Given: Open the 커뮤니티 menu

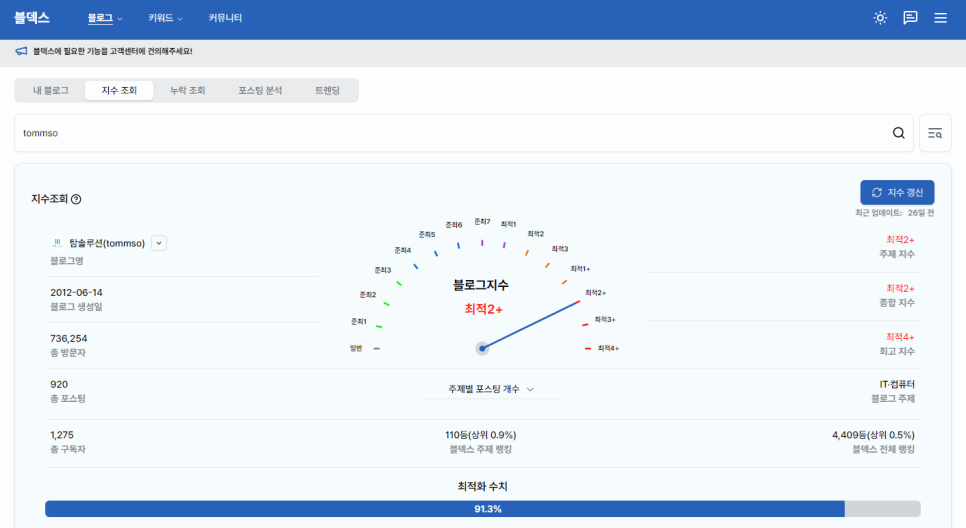Looking at the screenshot, I should 225,18.
